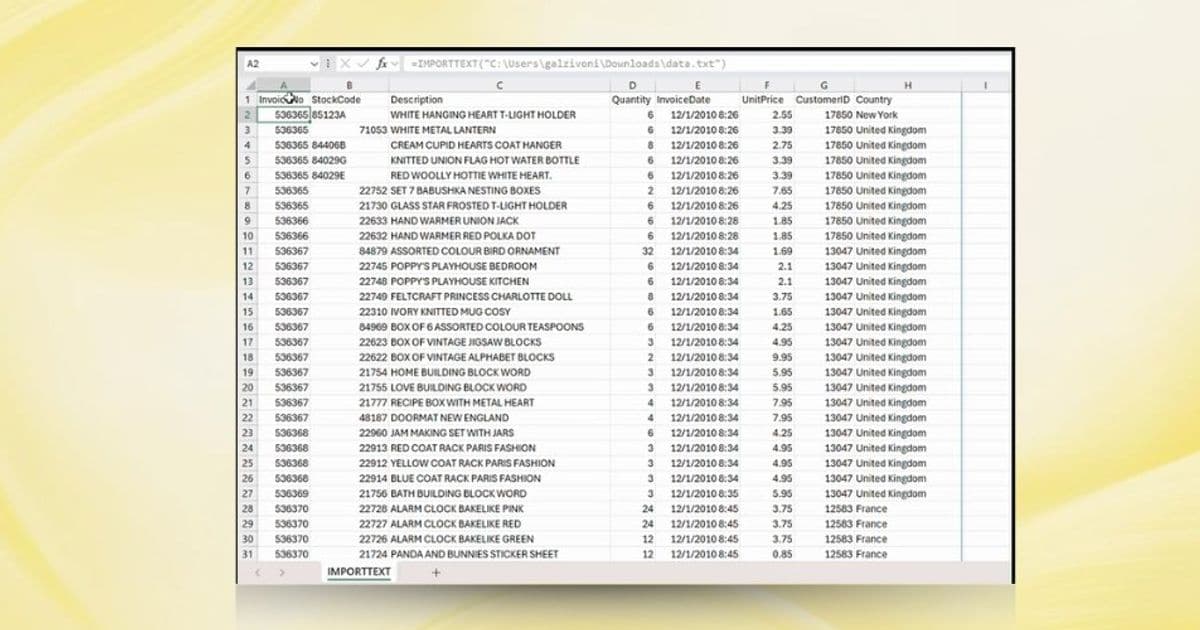
Task: Select the Insert Function (fx) icon
Action: point(382,63)
